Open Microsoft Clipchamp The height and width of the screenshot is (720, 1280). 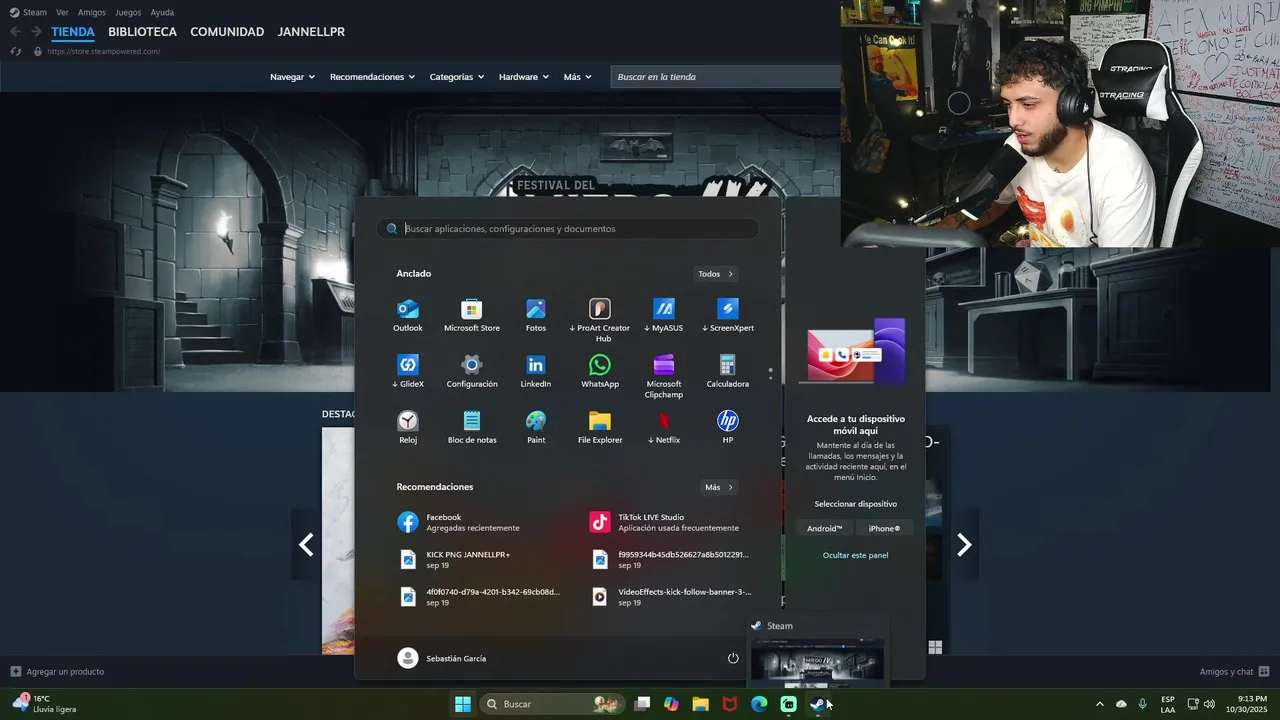(x=664, y=375)
